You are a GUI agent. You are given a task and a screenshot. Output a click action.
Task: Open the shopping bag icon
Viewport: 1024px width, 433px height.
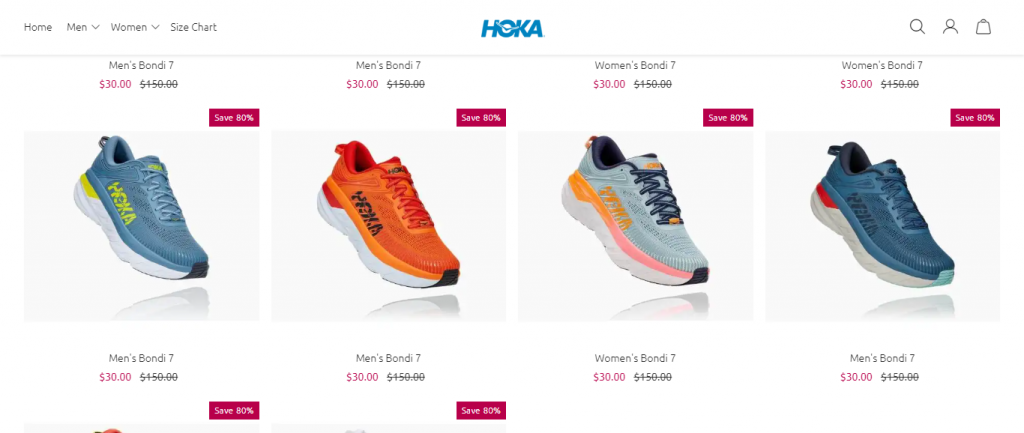click(x=984, y=27)
